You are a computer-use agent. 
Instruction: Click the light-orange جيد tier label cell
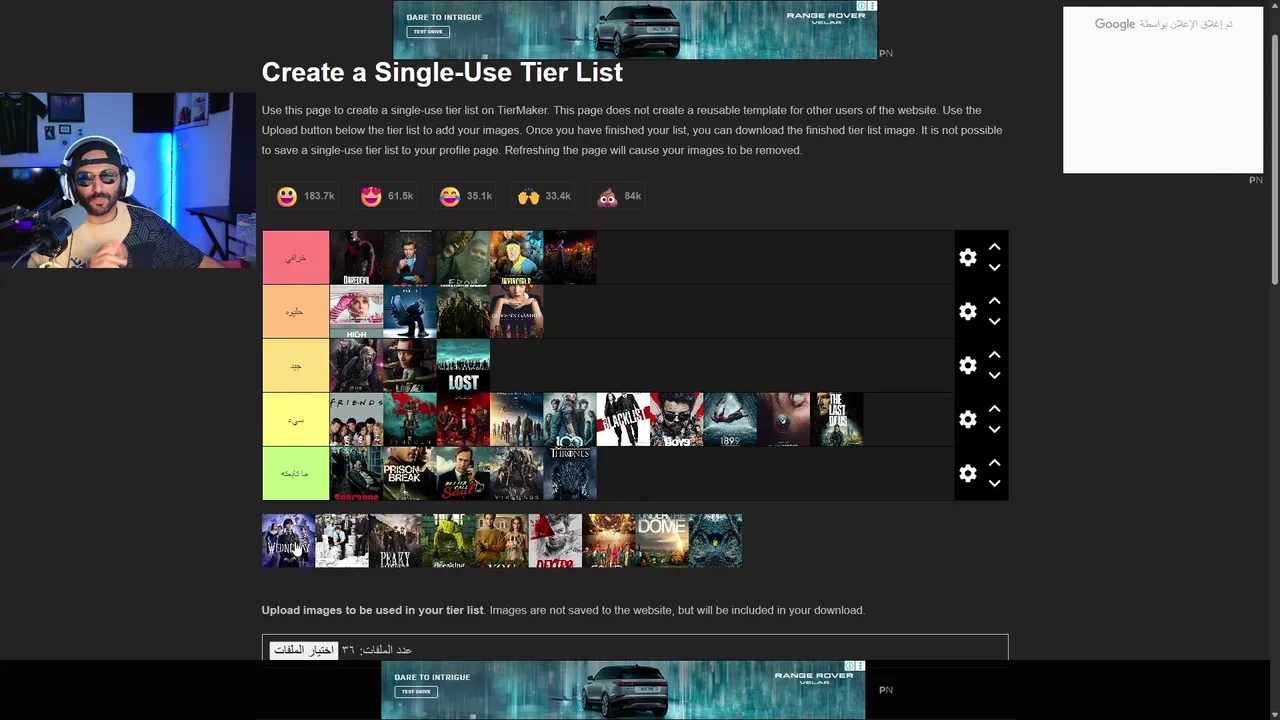296,366
